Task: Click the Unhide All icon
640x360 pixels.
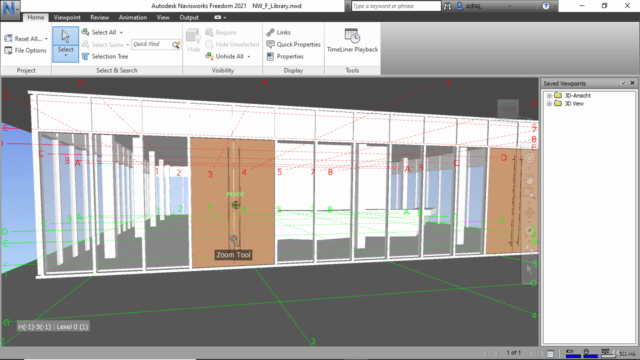Action: pyautogui.click(x=209, y=56)
